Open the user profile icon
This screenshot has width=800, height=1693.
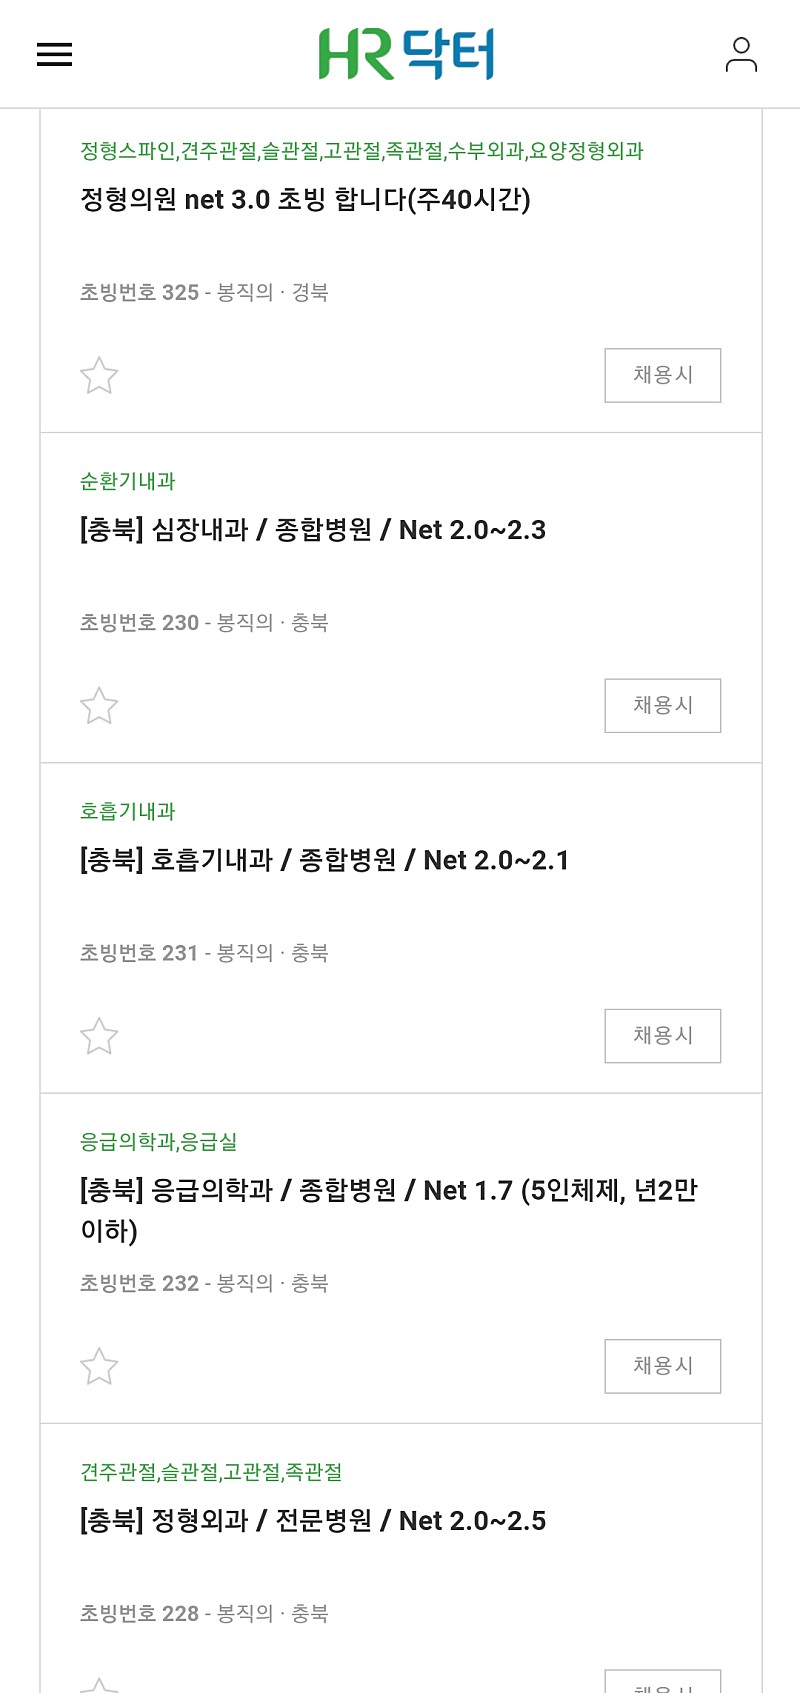tap(741, 54)
